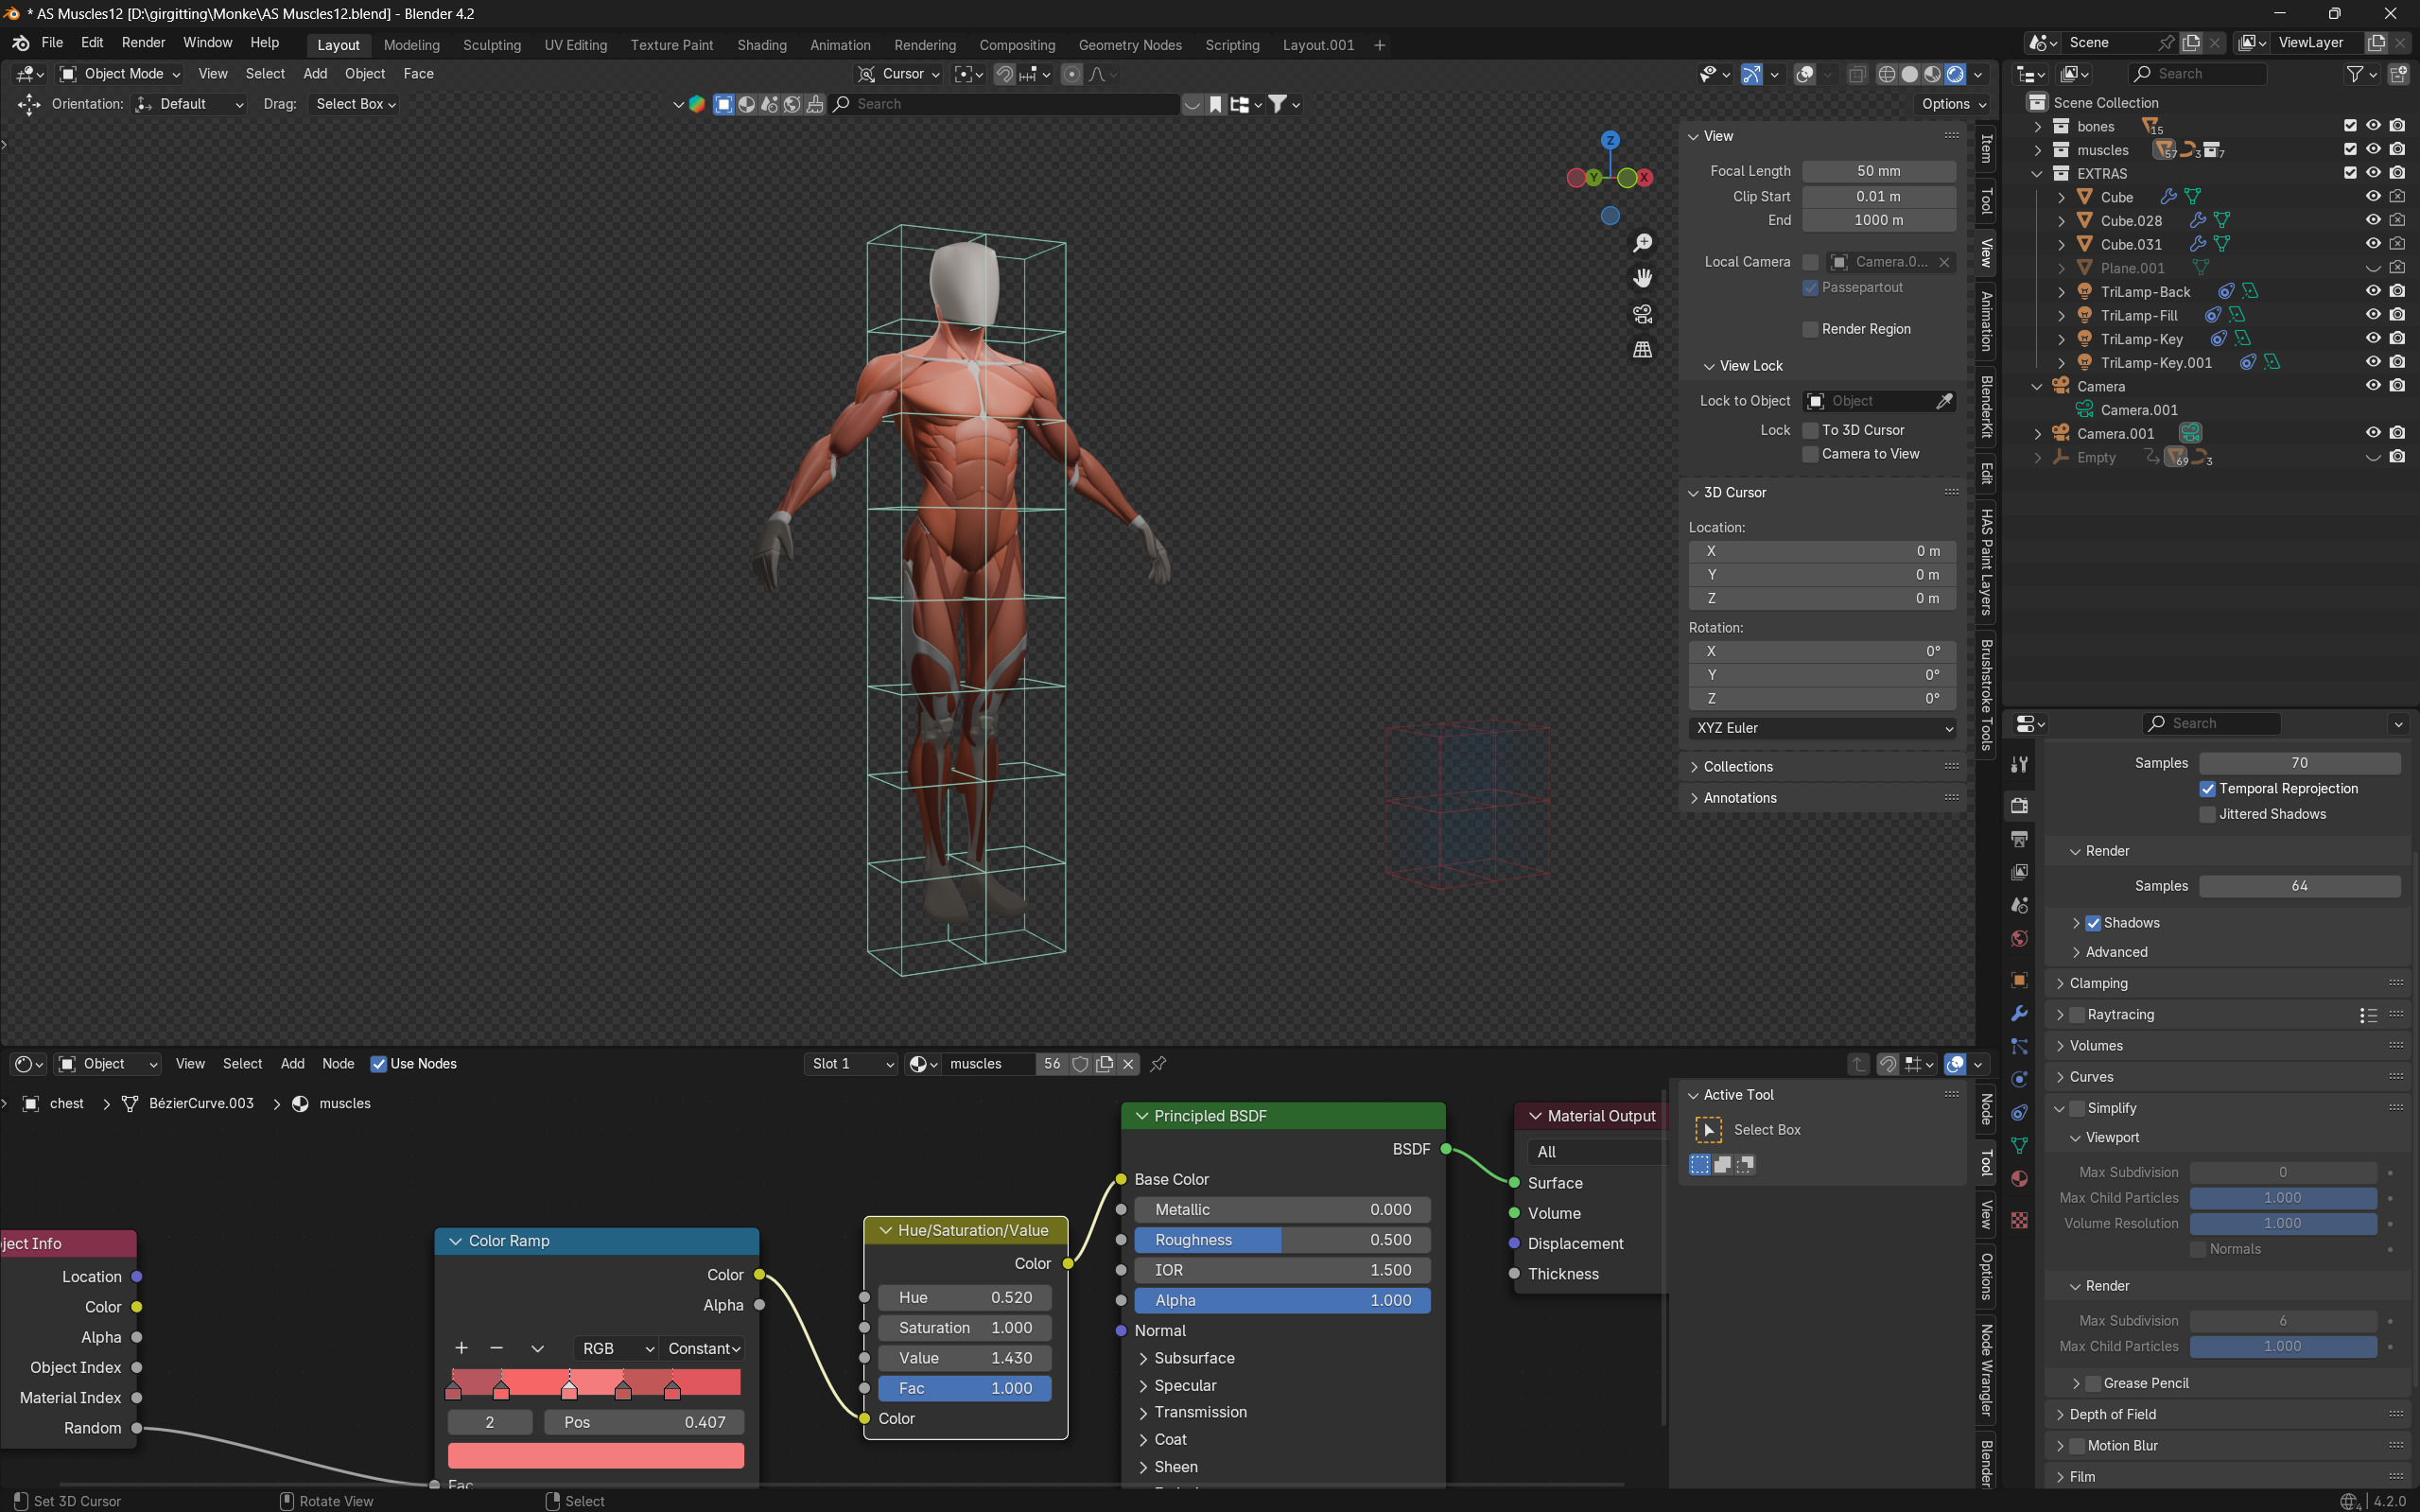
Task: Expand the bones collection in outliner
Action: (2037, 126)
